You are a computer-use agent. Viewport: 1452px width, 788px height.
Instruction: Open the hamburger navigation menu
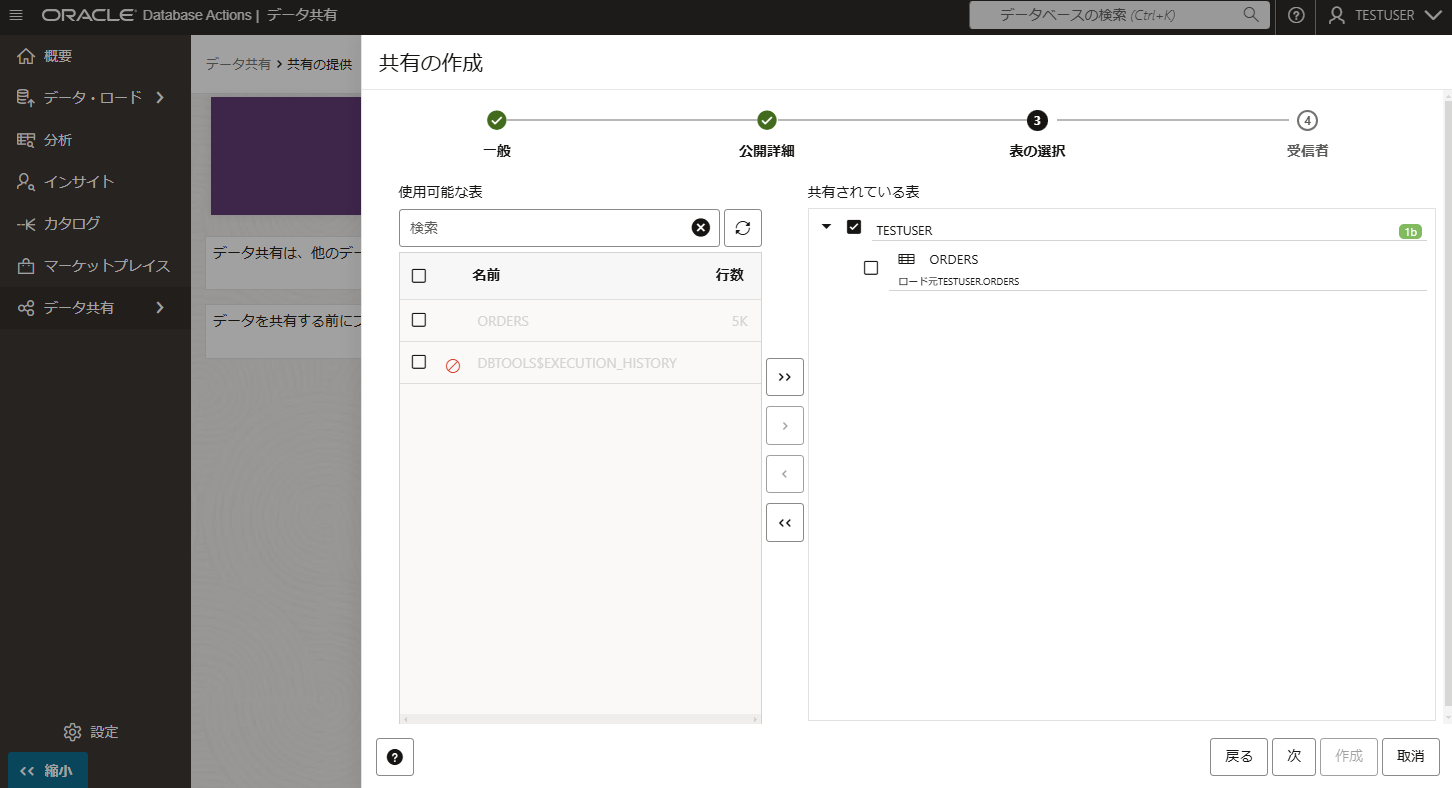16,15
